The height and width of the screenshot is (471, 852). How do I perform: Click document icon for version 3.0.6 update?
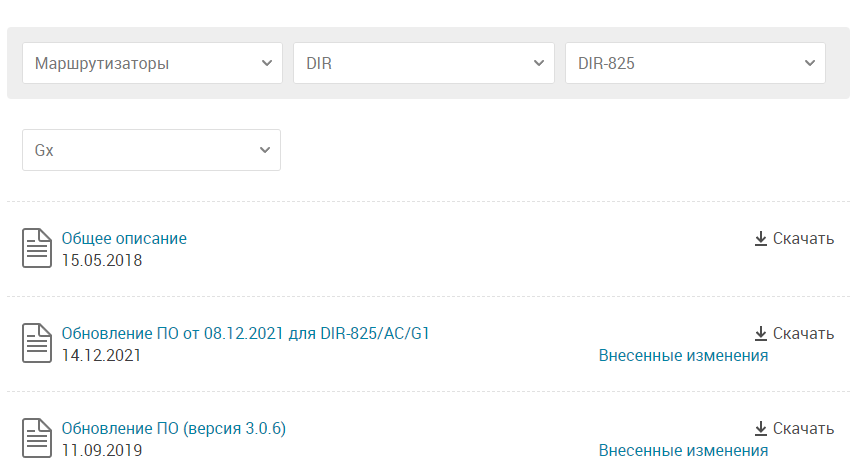click(x=37, y=438)
